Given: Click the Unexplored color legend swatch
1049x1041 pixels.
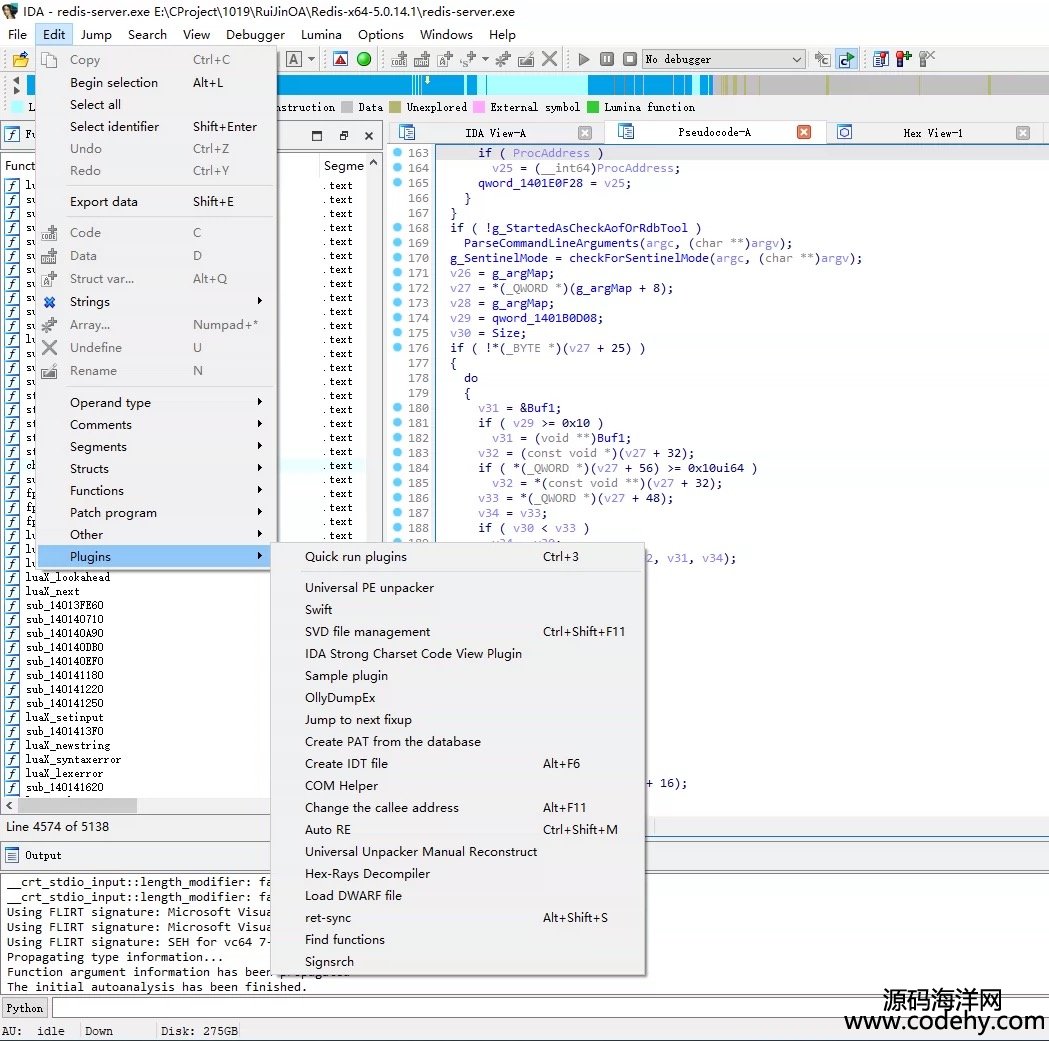Looking at the screenshot, I should pyautogui.click(x=395, y=107).
